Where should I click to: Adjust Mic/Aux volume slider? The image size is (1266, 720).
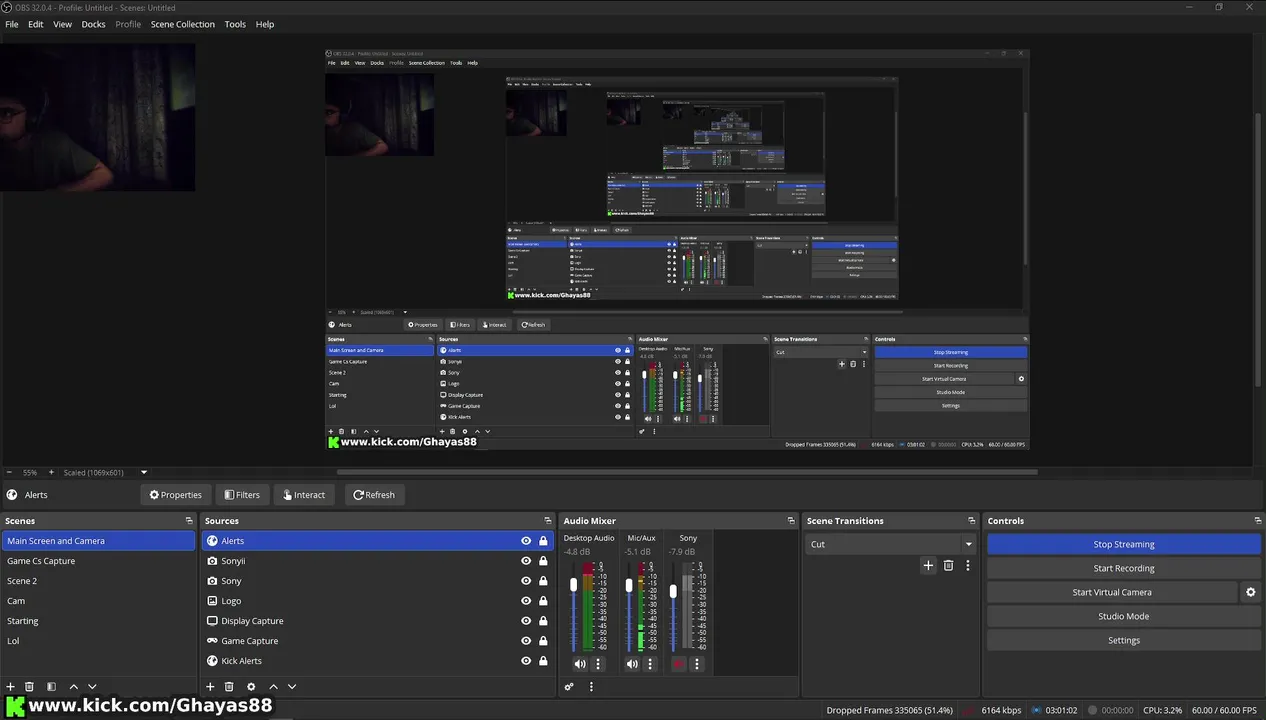tap(629, 586)
